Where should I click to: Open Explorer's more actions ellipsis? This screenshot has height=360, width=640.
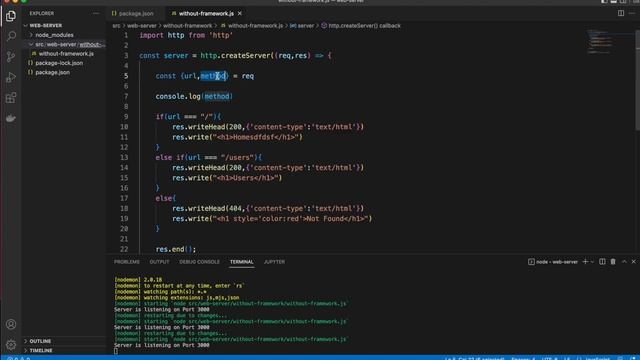tap(96, 13)
